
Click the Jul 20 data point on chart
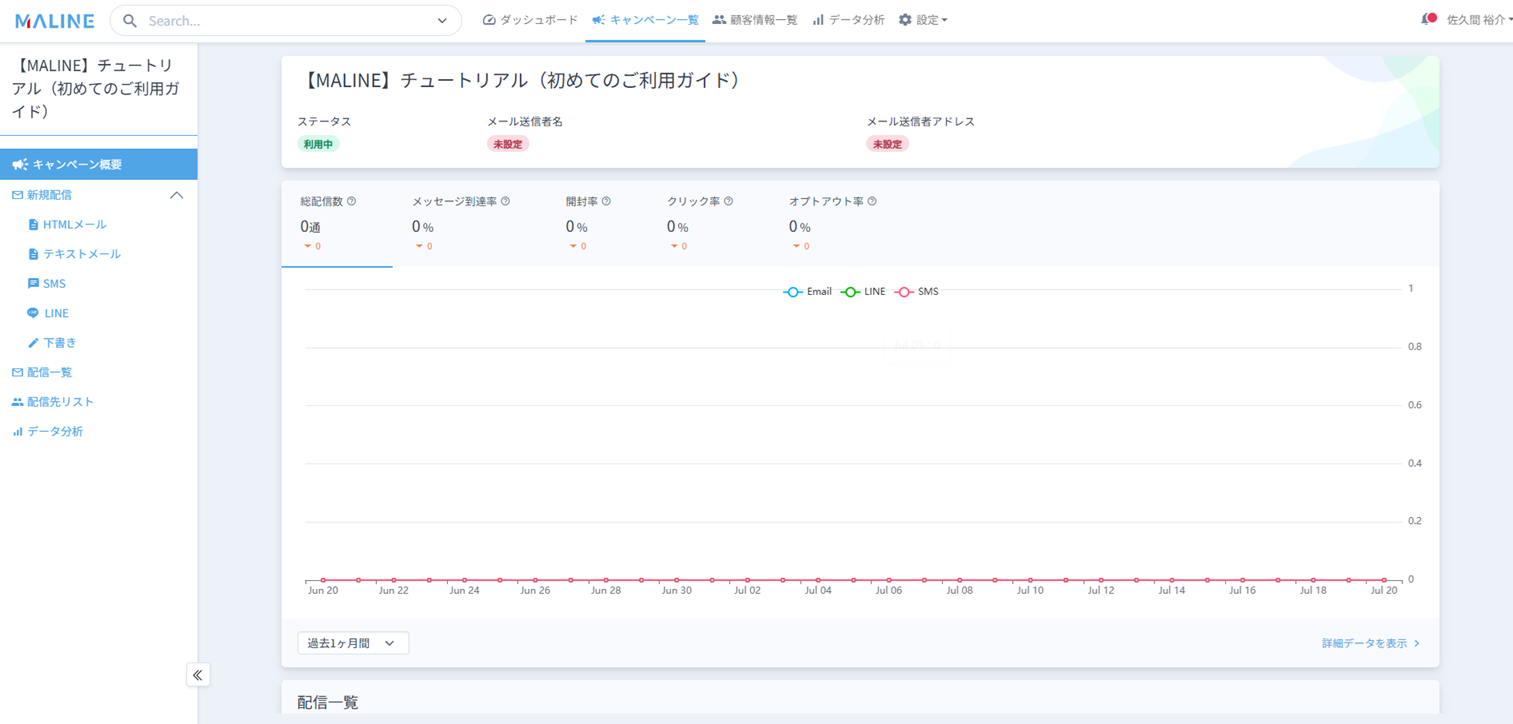coord(1384,580)
